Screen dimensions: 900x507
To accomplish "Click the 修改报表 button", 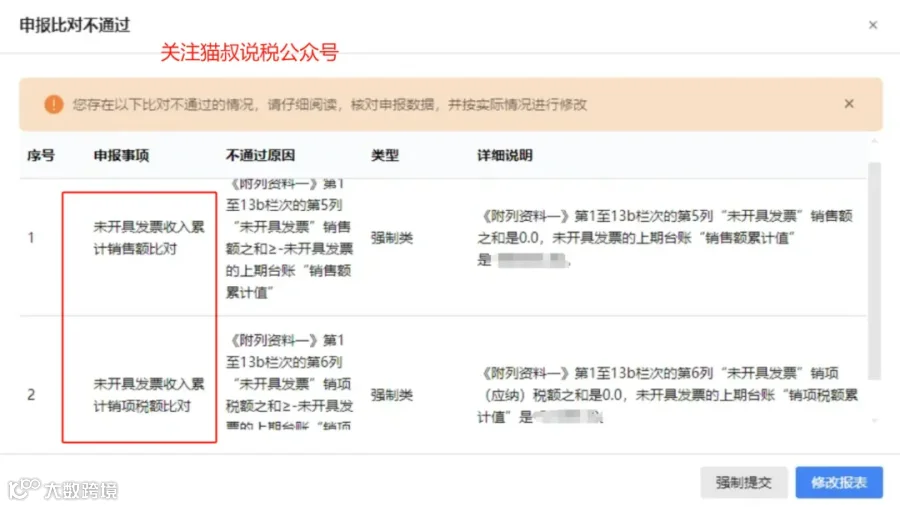I will click(x=839, y=482).
